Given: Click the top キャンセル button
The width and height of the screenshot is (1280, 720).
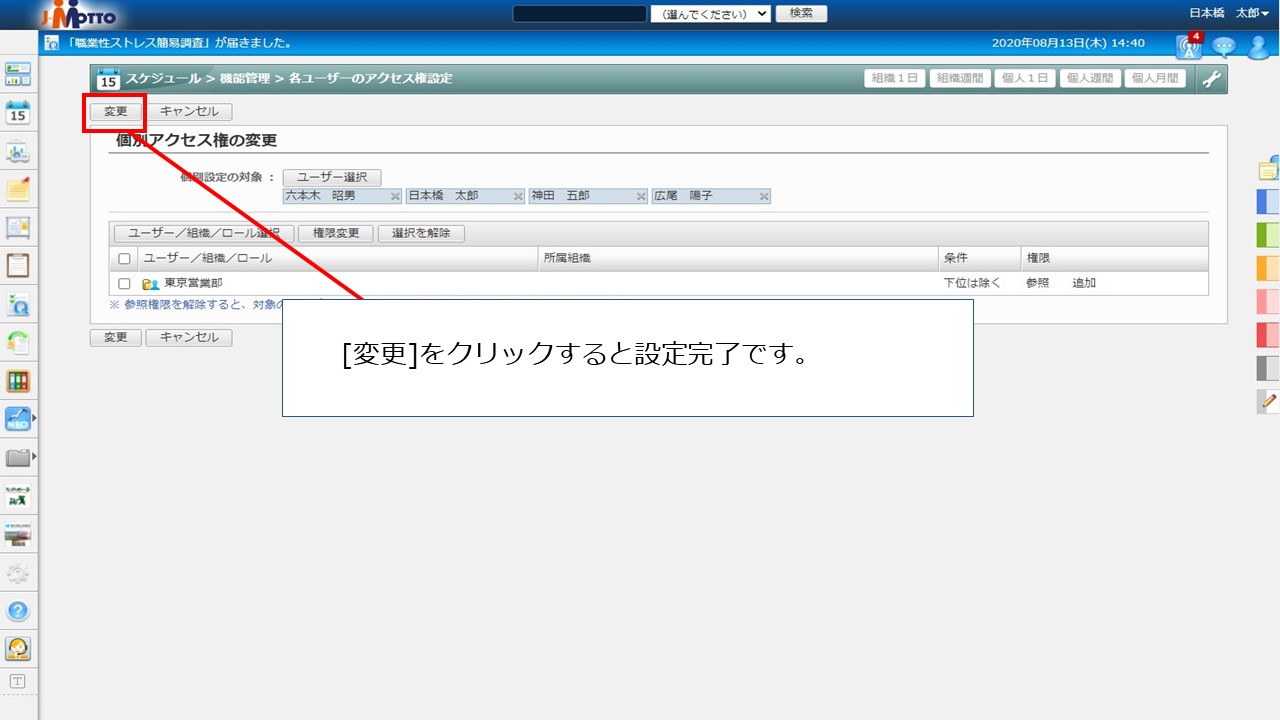Looking at the screenshot, I should [x=189, y=112].
